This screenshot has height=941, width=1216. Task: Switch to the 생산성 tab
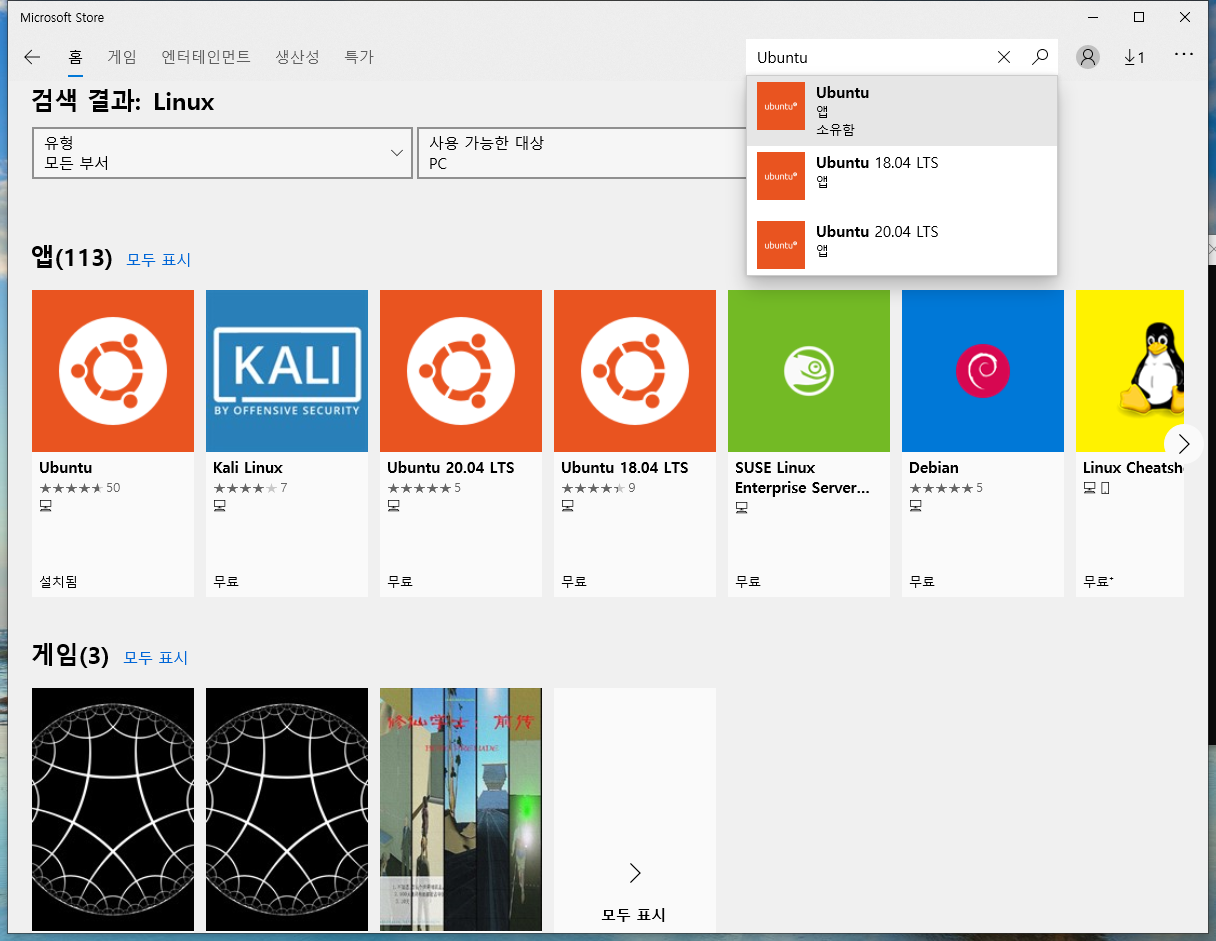[x=297, y=57]
